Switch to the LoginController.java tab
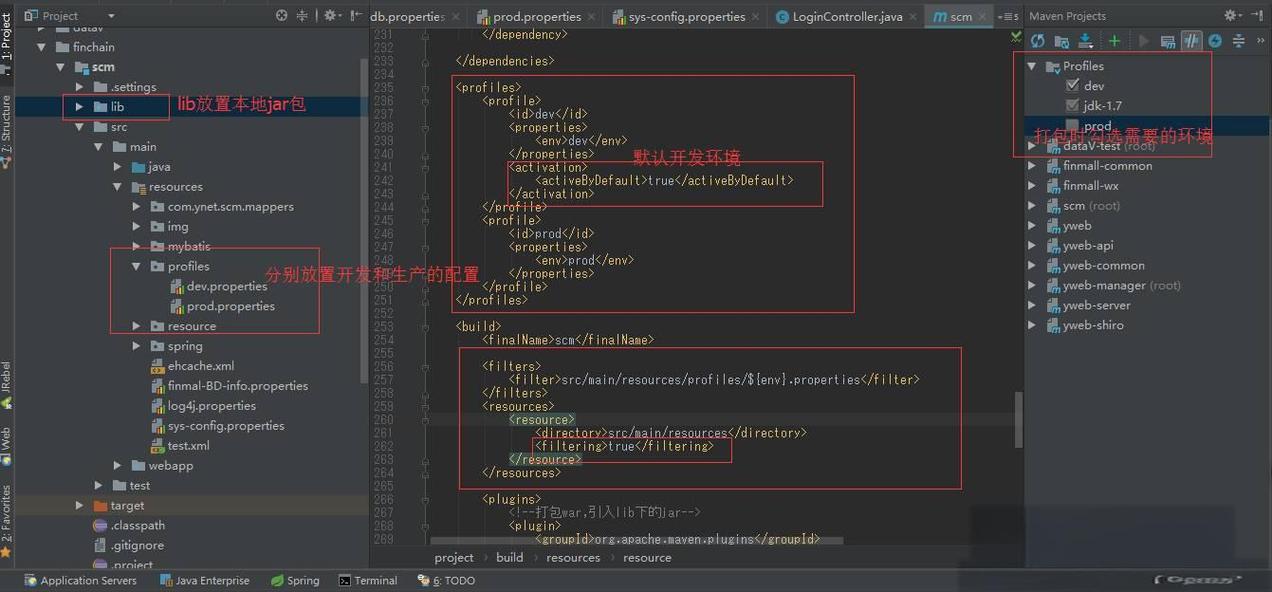 point(846,17)
